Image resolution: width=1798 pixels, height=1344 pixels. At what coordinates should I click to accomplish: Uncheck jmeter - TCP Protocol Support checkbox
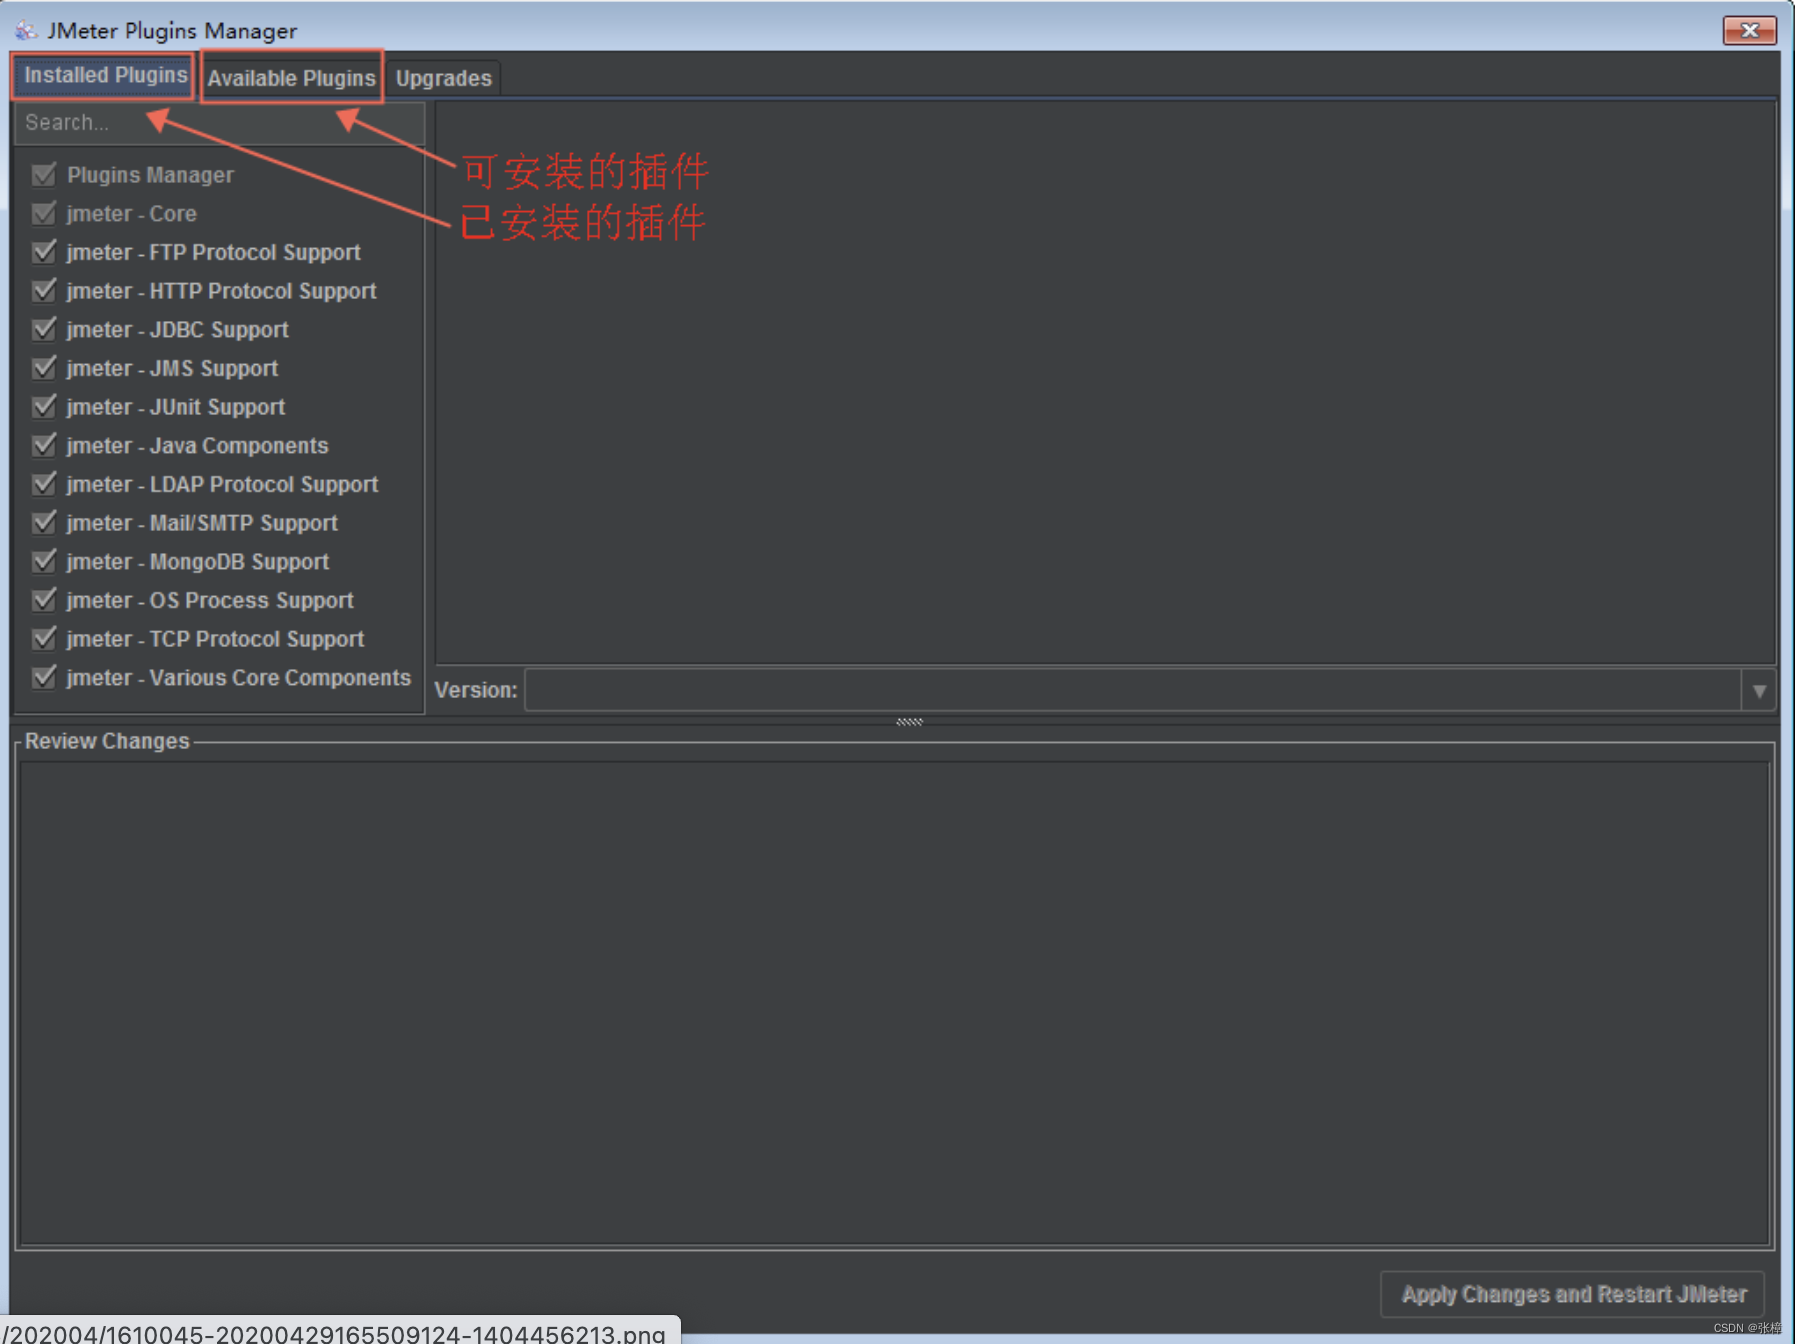click(44, 639)
